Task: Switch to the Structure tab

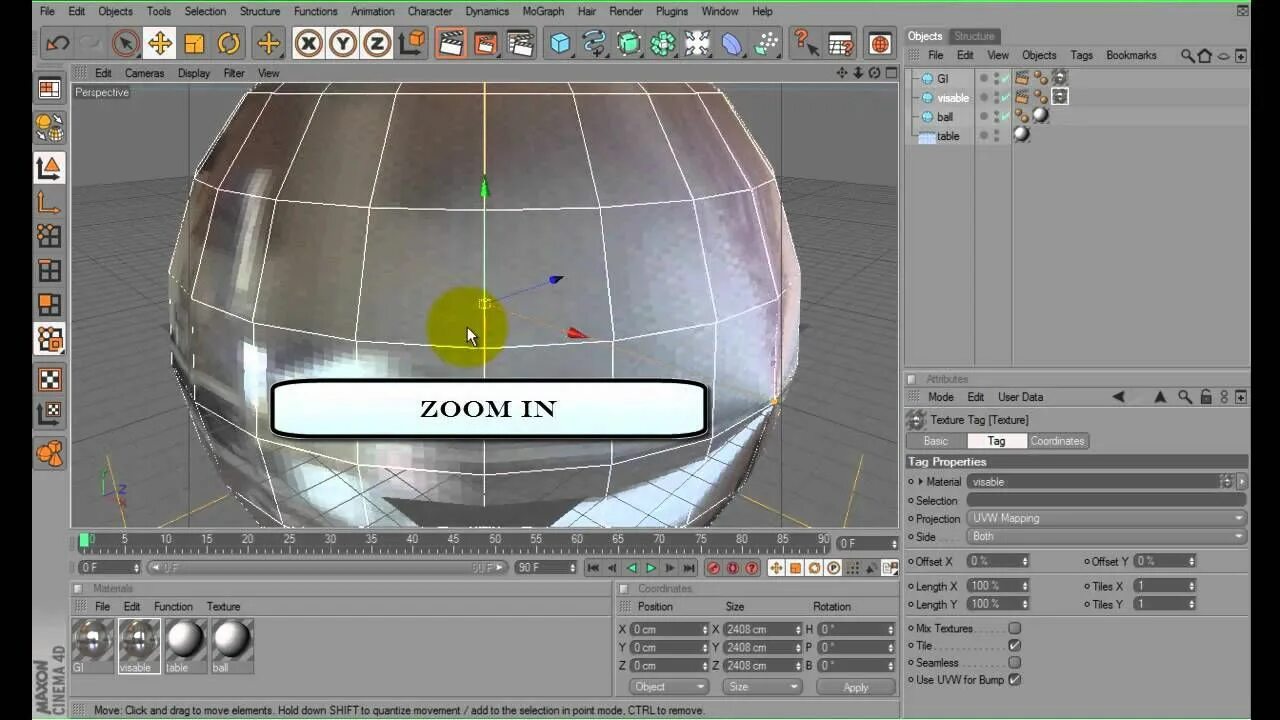Action: coord(974,36)
